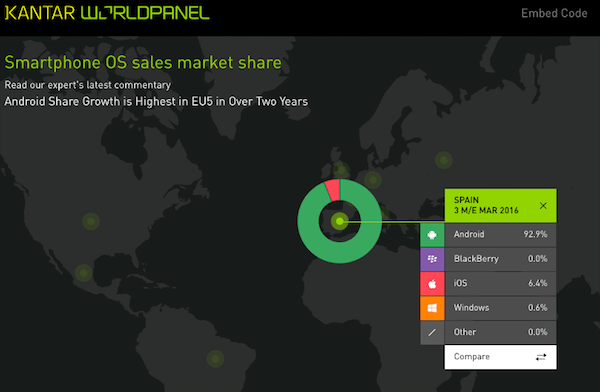Click the Other label in the panel
The width and height of the screenshot is (600, 392).
[465, 332]
